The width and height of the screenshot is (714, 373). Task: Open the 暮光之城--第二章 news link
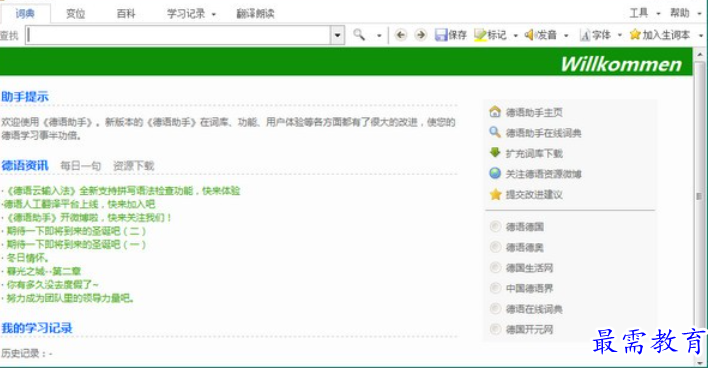point(44,271)
